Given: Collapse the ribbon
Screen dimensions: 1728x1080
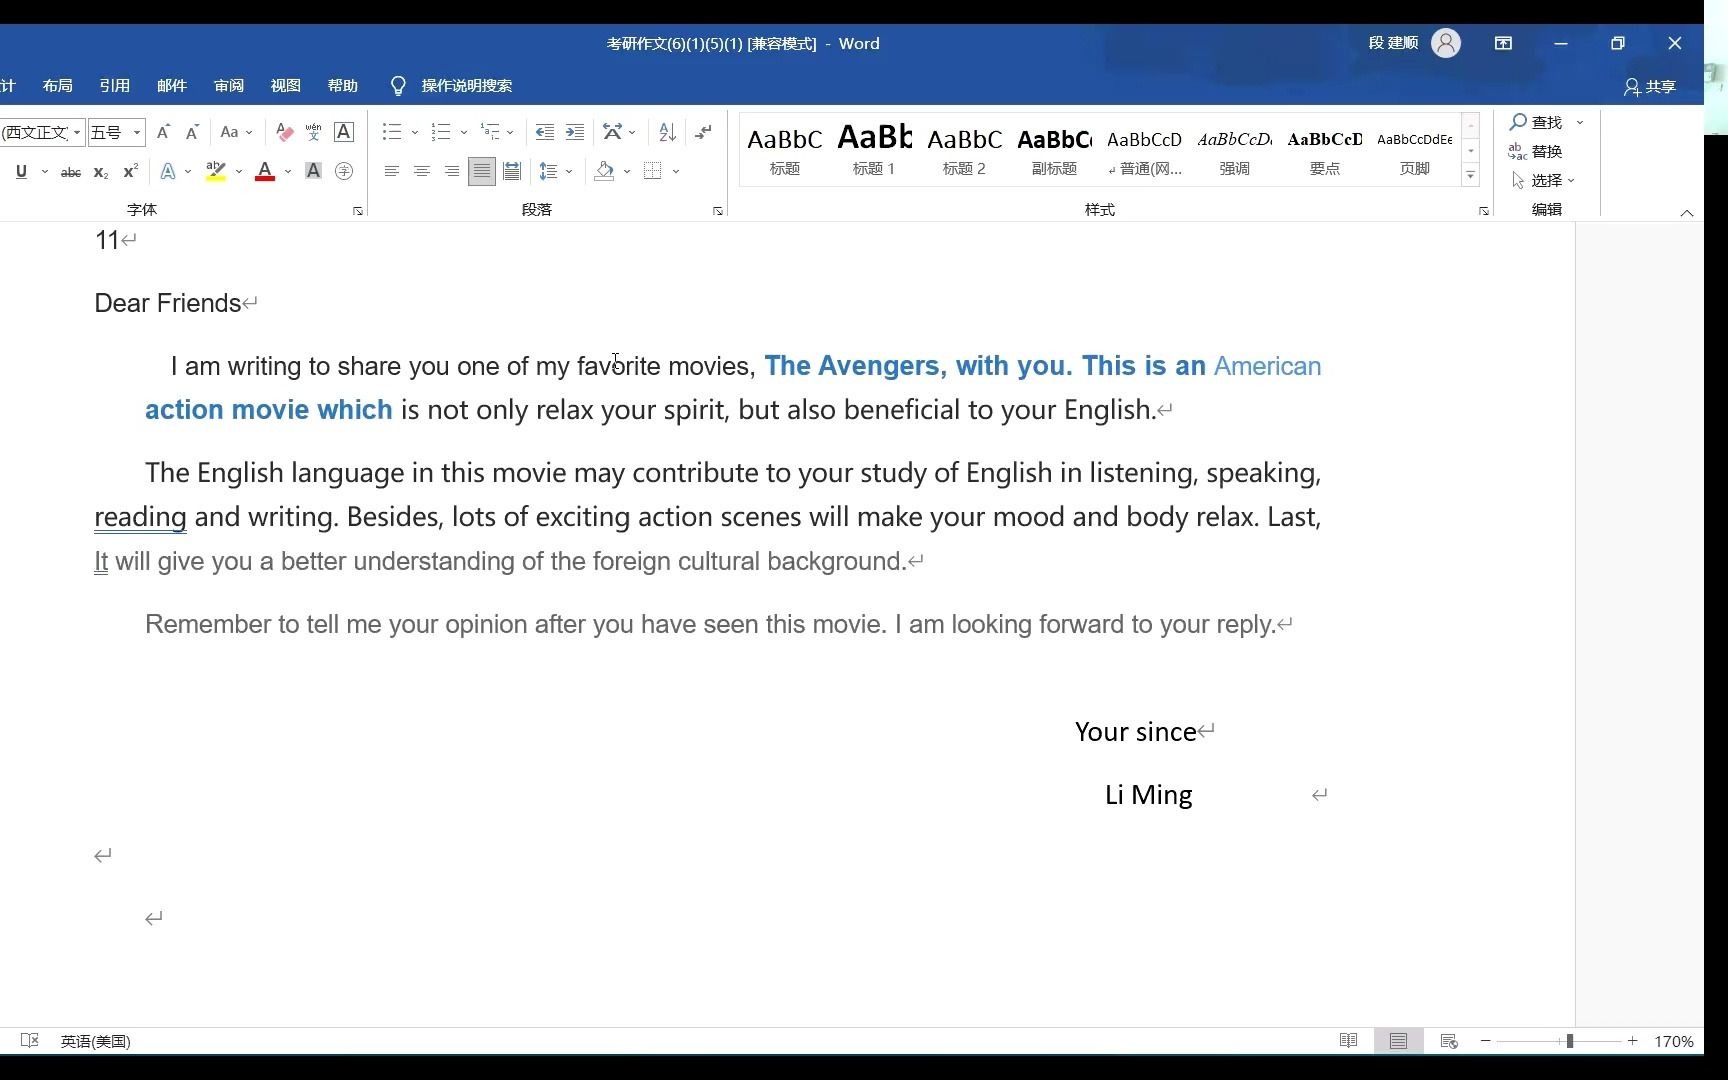Looking at the screenshot, I should click(x=1686, y=212).
